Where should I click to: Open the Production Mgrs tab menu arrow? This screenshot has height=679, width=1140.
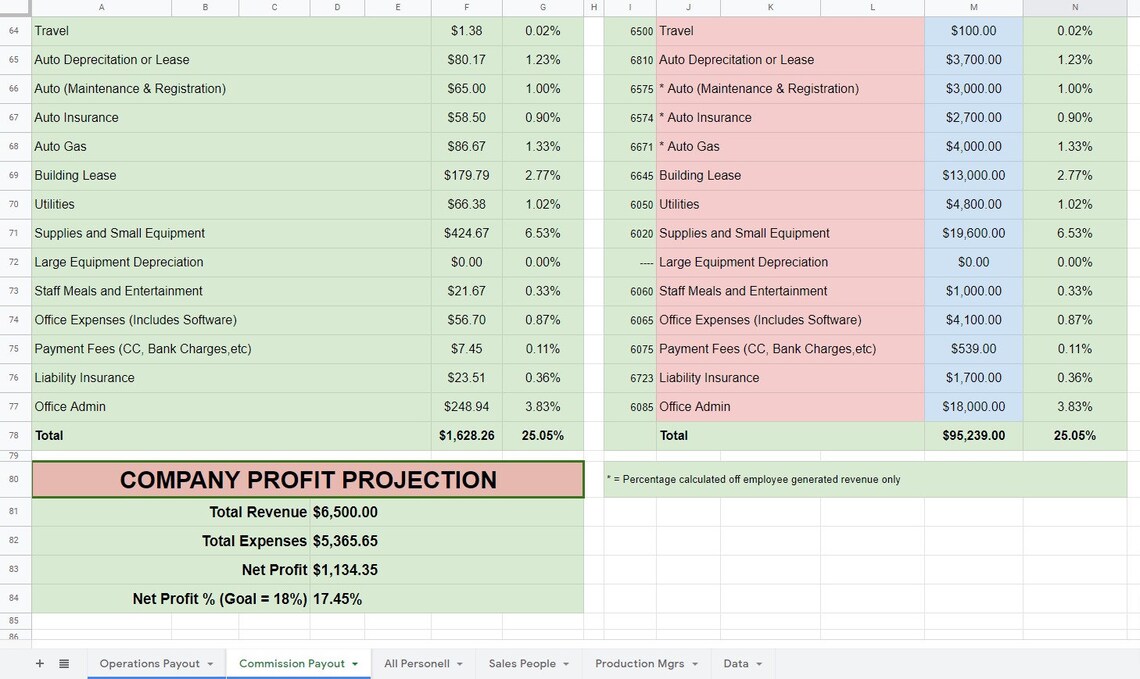[x=693, y=663]
